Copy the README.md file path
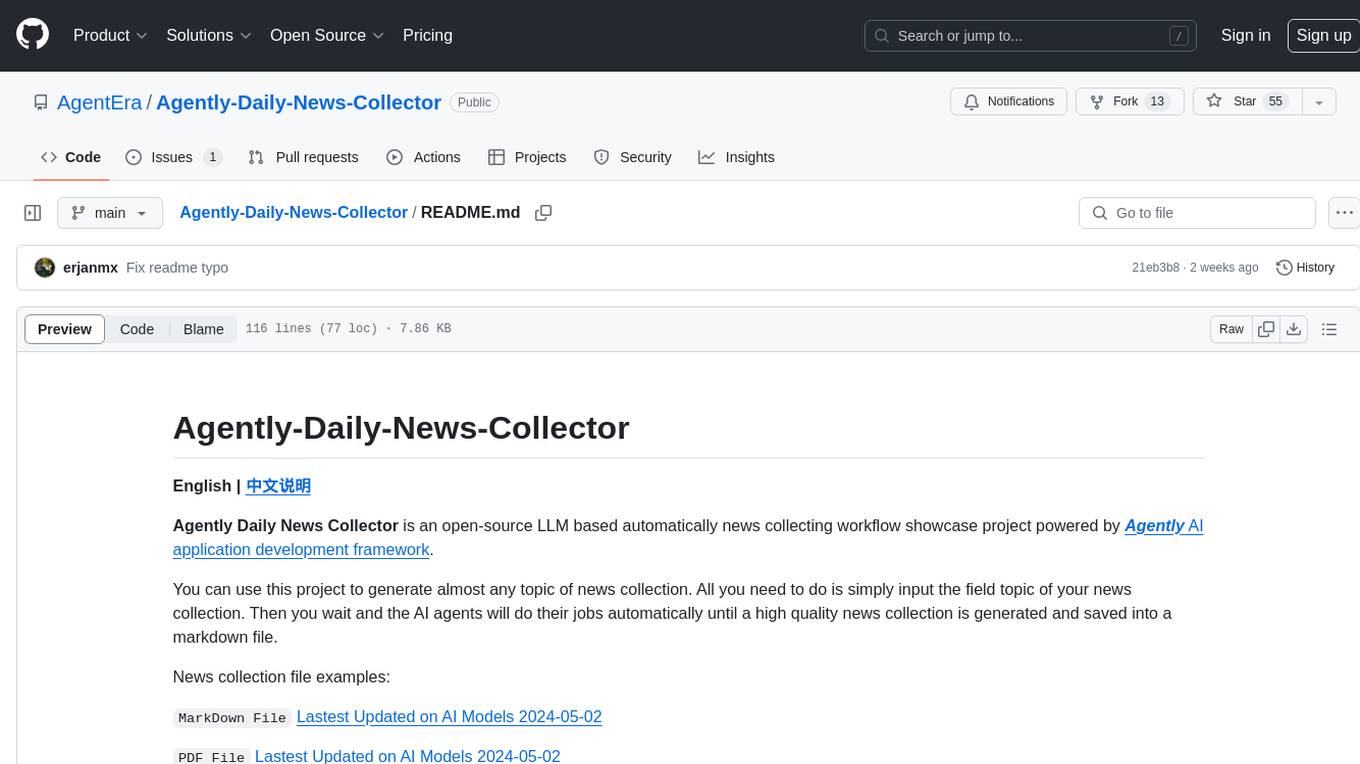 pos(544,213)
